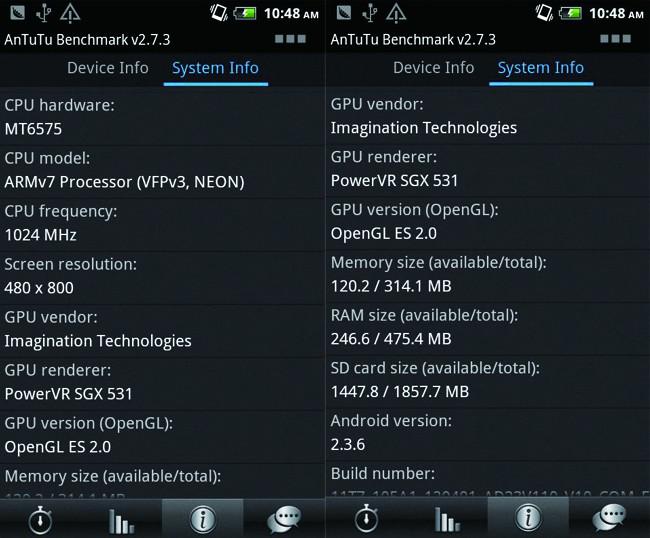Tap the 10:48 AM clock in right status bar
Screen dimensions: 650x538
point(617,14)
